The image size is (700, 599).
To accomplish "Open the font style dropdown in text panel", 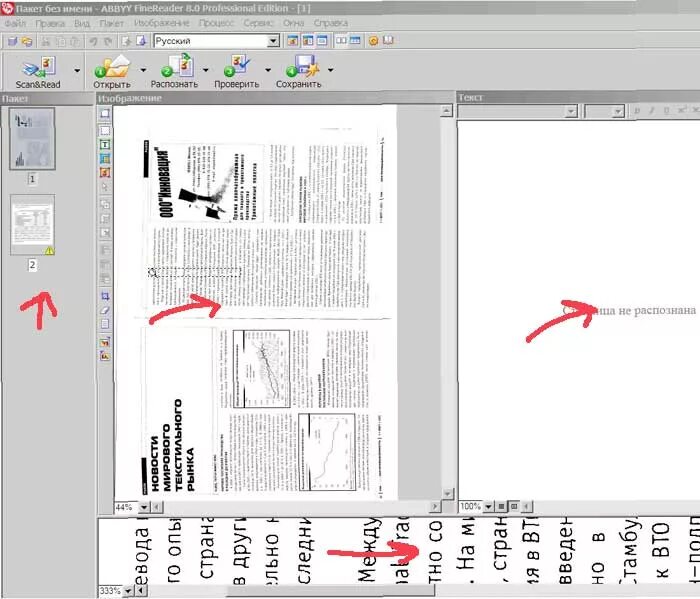I will point(571,112).
